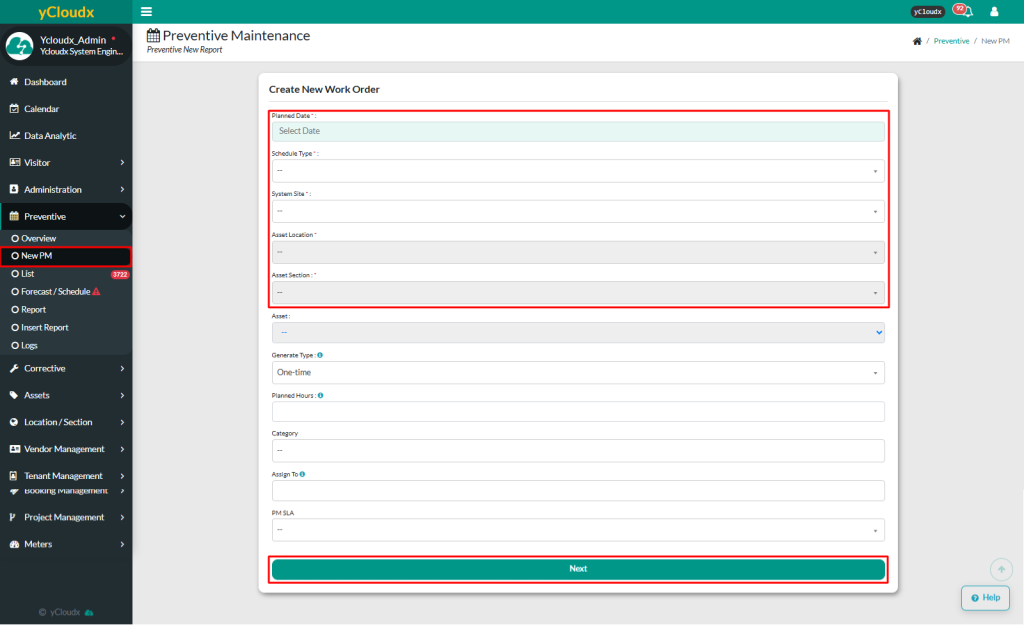Open Data Analytic in the sidebar
The image size is (1024, 625).
[x=50, y=136]
